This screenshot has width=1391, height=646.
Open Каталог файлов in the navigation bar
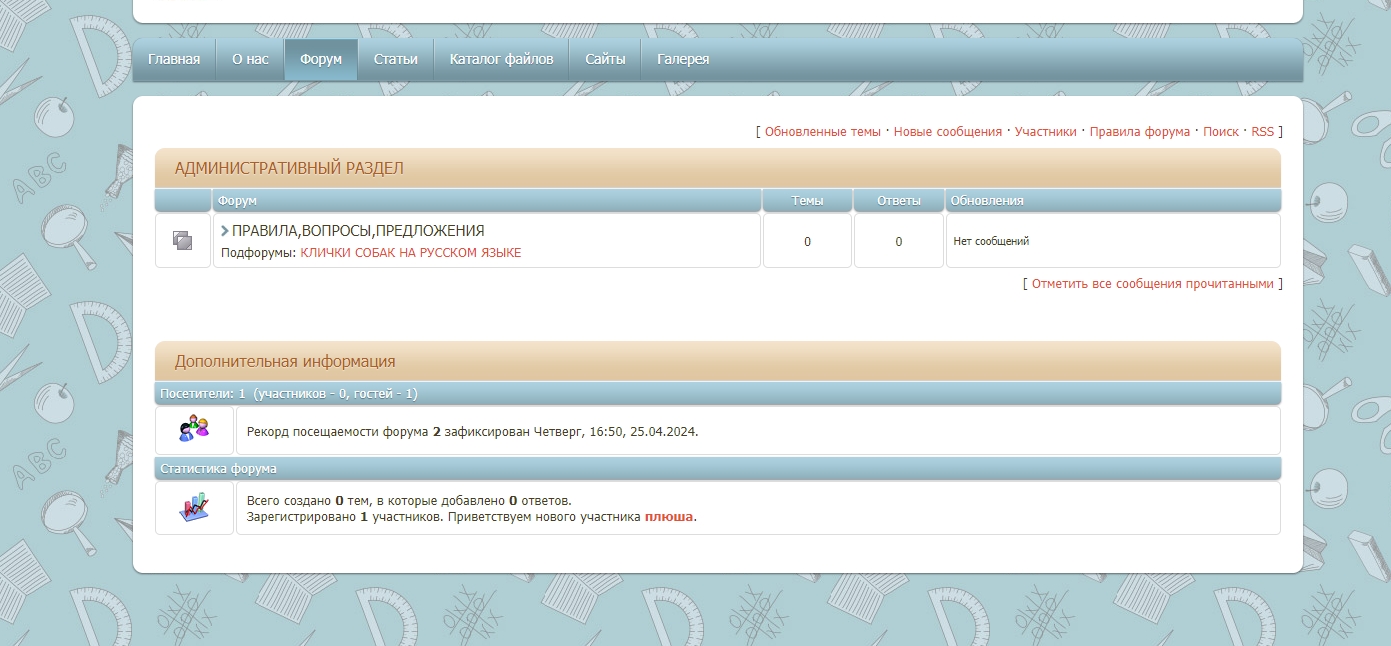pos(501,59)
